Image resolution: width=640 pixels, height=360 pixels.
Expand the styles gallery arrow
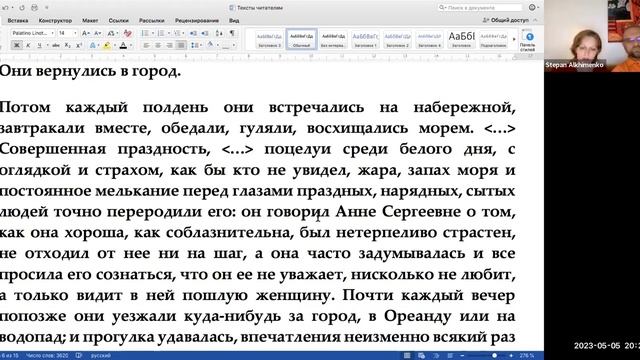point(514,40)
